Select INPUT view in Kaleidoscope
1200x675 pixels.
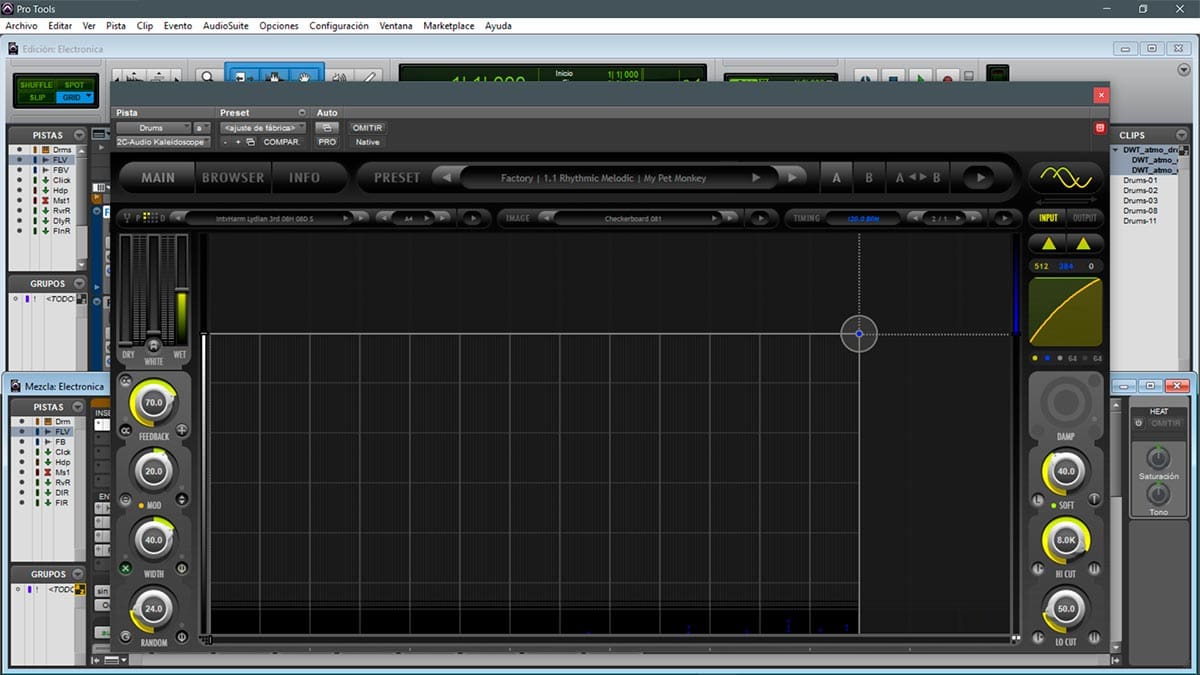[1048, 218]
